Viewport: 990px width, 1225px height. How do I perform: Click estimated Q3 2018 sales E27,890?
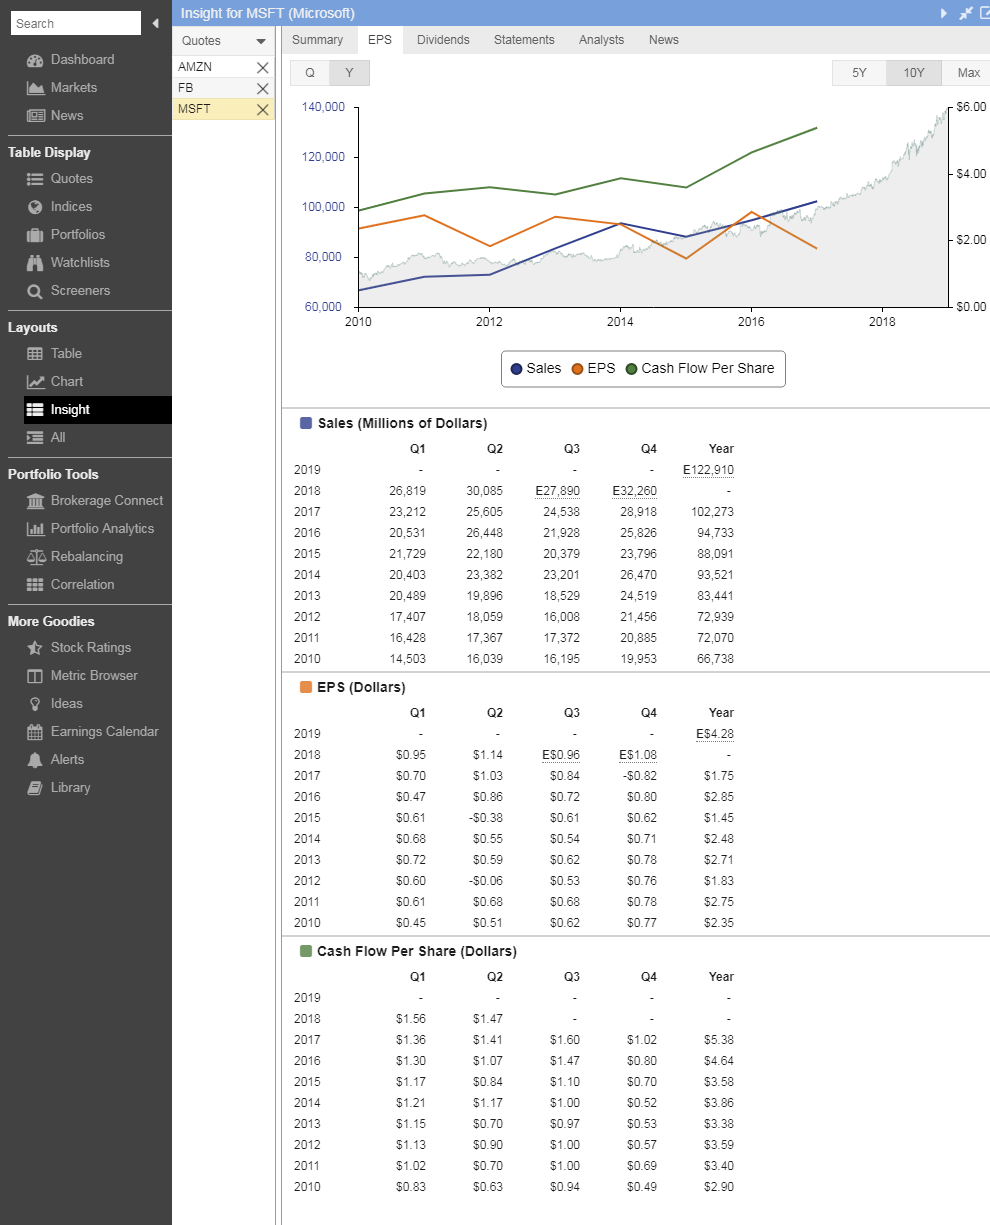tap(557, 491)
